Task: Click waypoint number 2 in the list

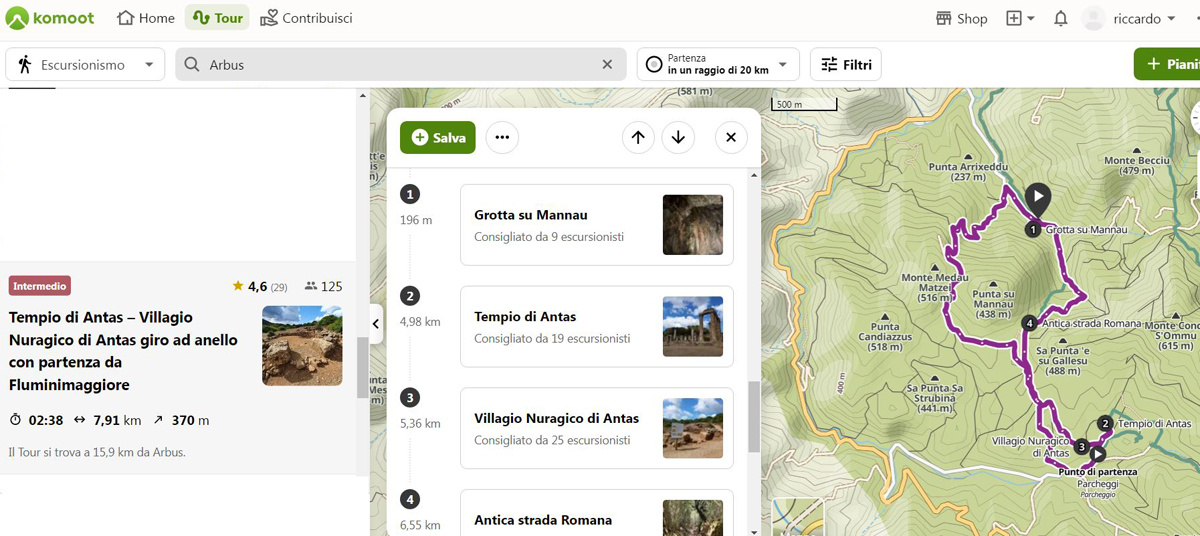Action: tap(409, 296)
